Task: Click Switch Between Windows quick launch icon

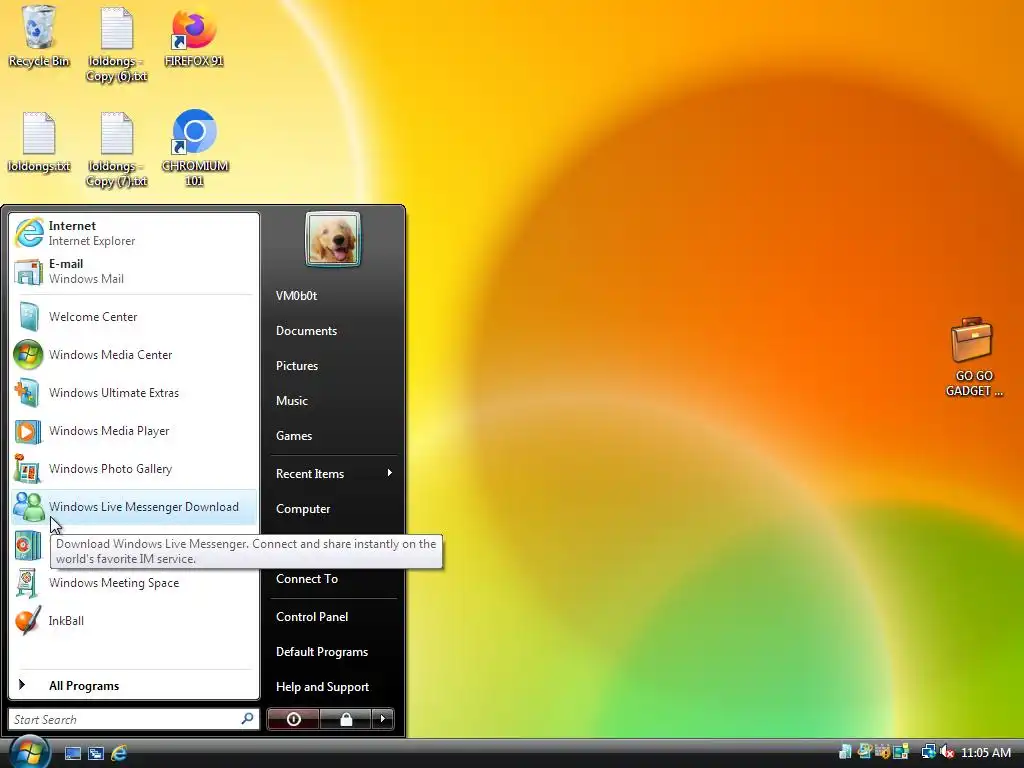Action: [x=96, y=754]
